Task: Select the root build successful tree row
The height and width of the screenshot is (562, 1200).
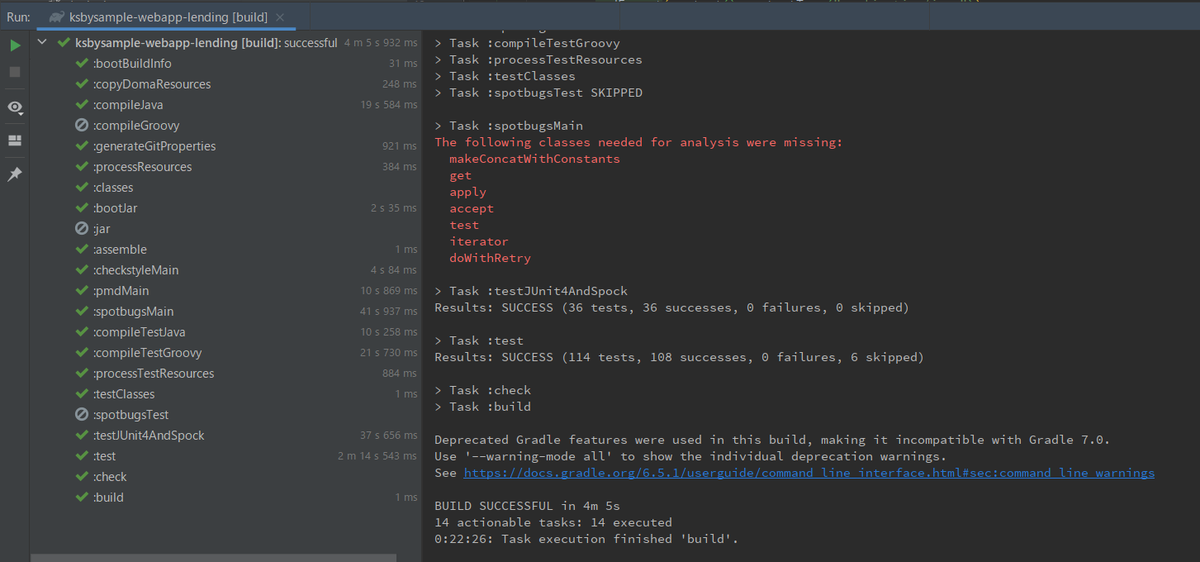Action: point(225,43)
